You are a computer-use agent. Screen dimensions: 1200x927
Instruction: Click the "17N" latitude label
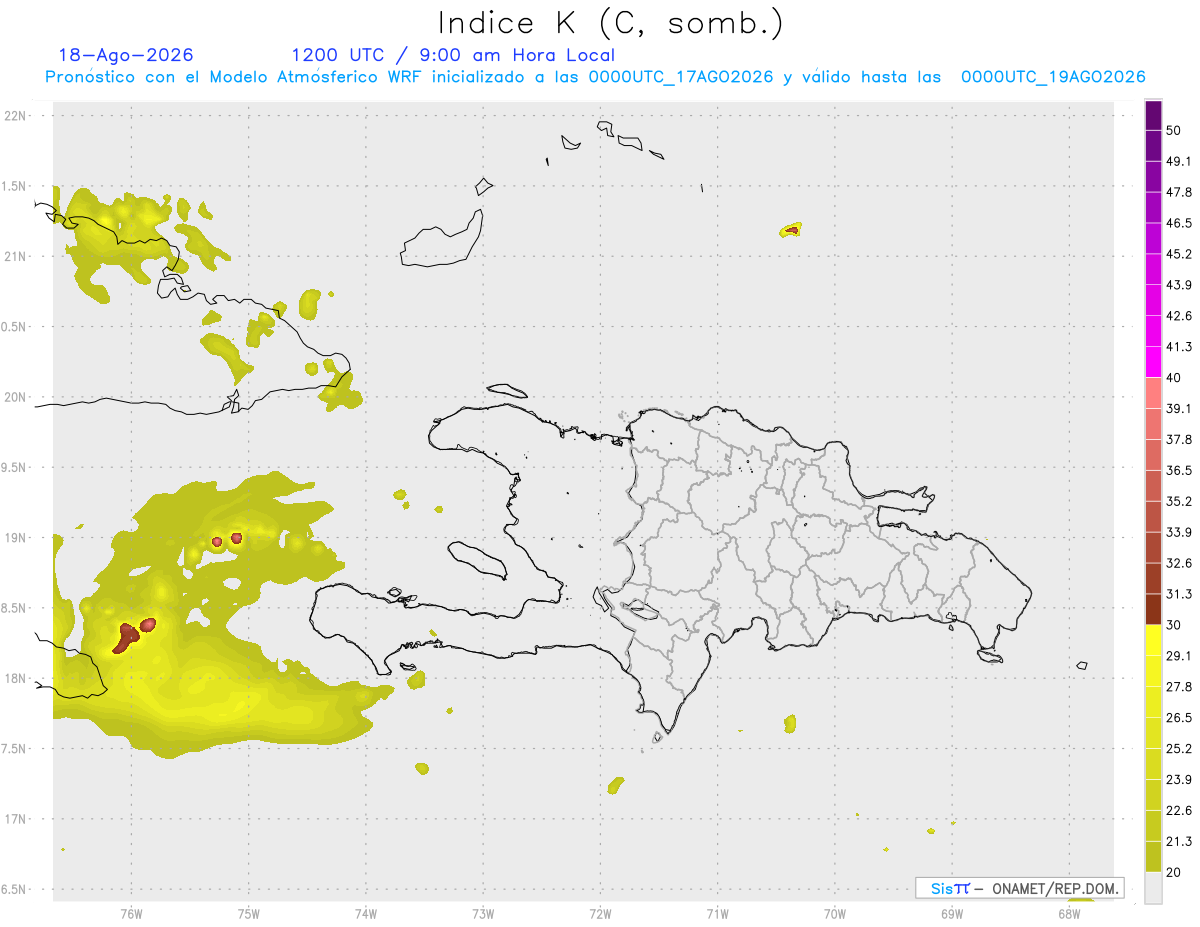pyautogui.click(x=15, y=819)
